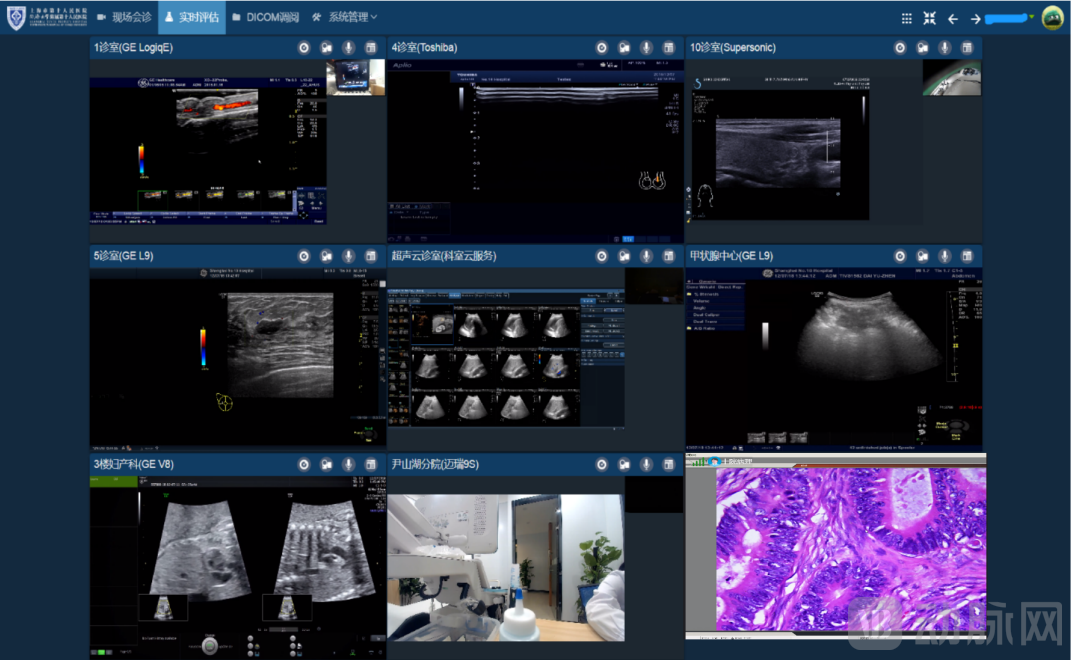1072x660 pixels.
Task: Click the user avatar picture
Action: (1052, 18)
